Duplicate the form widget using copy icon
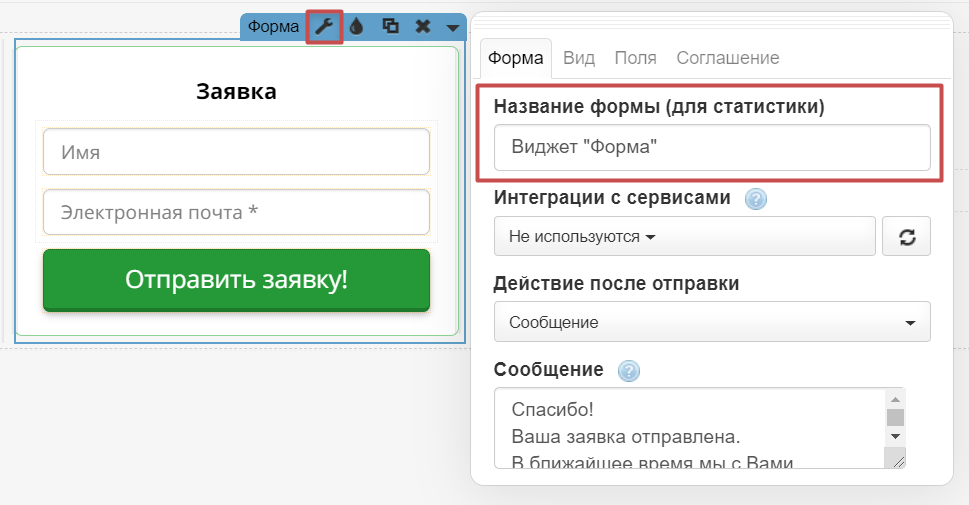 point(390,27)
